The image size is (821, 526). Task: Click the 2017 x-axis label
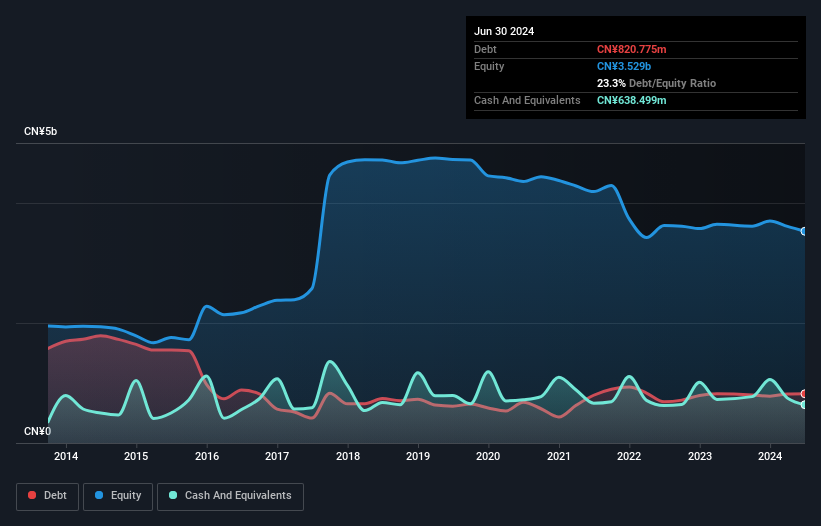[277, 456]
